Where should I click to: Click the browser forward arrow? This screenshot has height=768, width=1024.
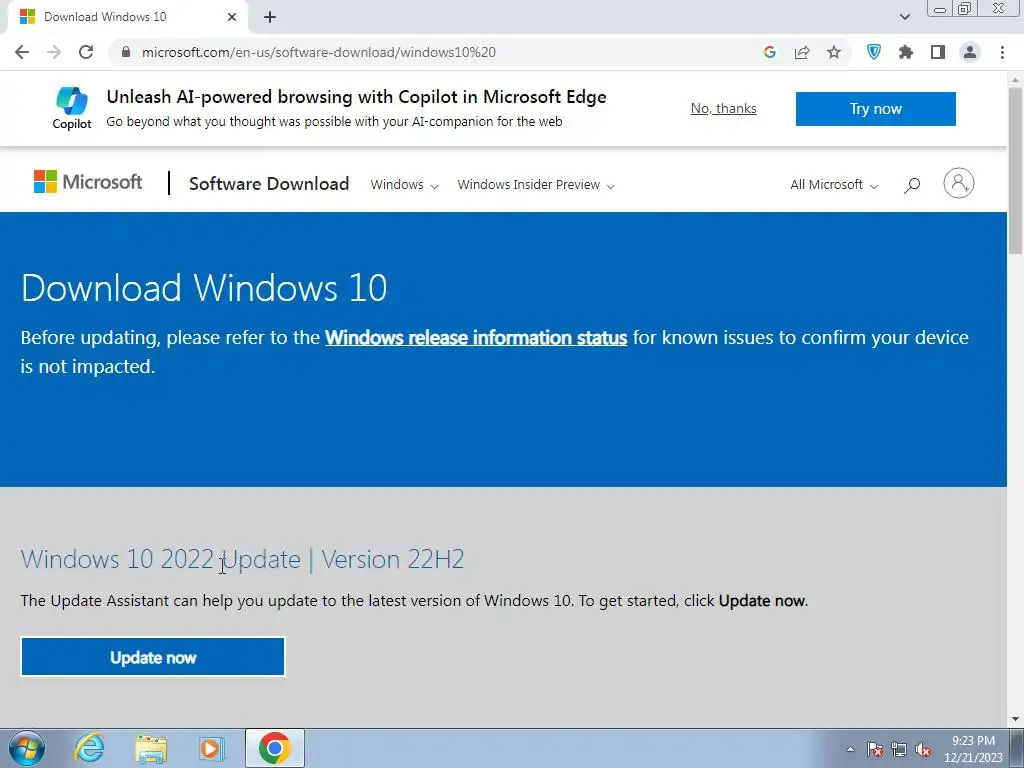[54, 52]
